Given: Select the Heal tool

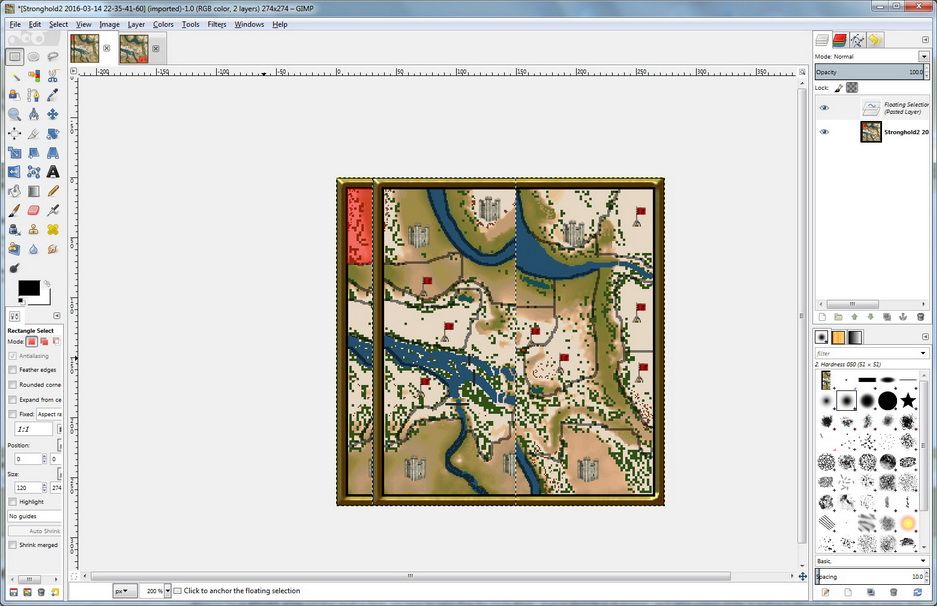Looking at the screenshot, I should 53,229.
